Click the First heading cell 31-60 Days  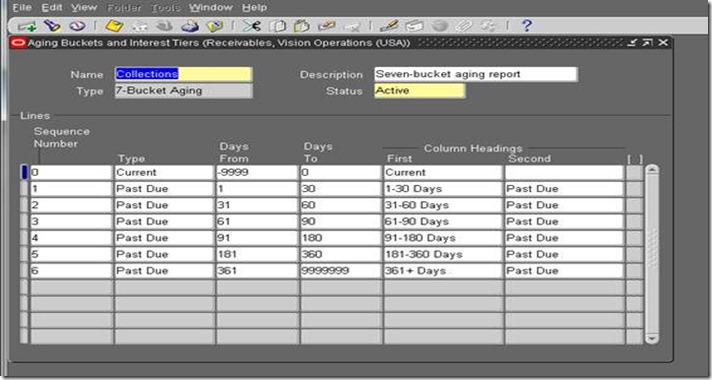coord(443,205)
